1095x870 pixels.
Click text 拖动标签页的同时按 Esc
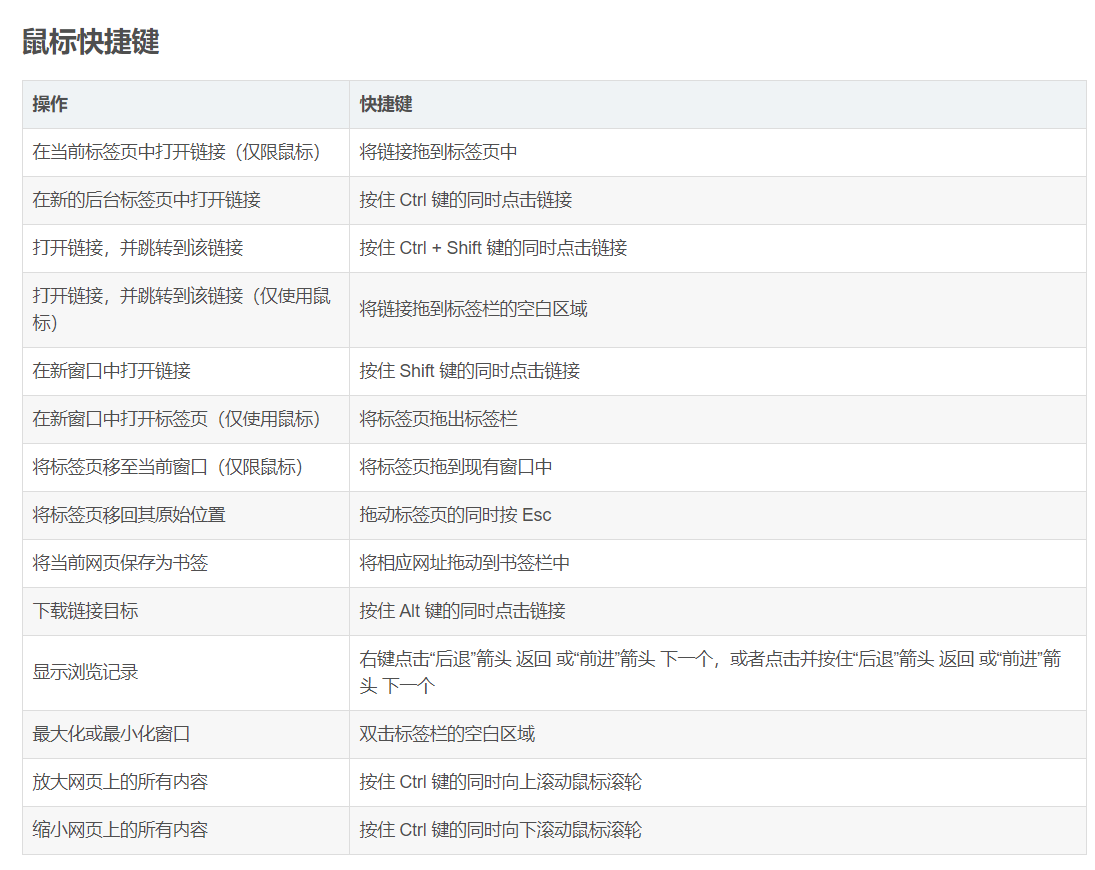(455, 515)
